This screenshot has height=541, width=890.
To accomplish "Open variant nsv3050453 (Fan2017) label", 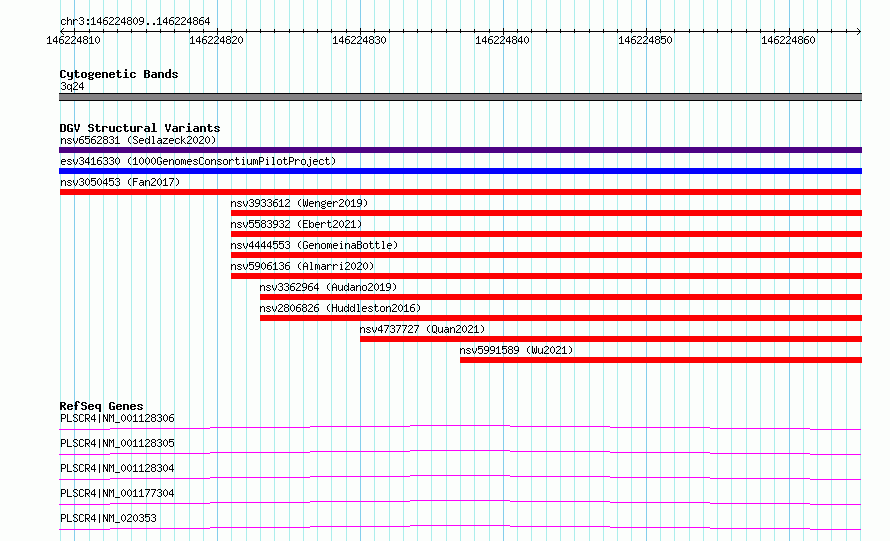I will pos(120,182).
